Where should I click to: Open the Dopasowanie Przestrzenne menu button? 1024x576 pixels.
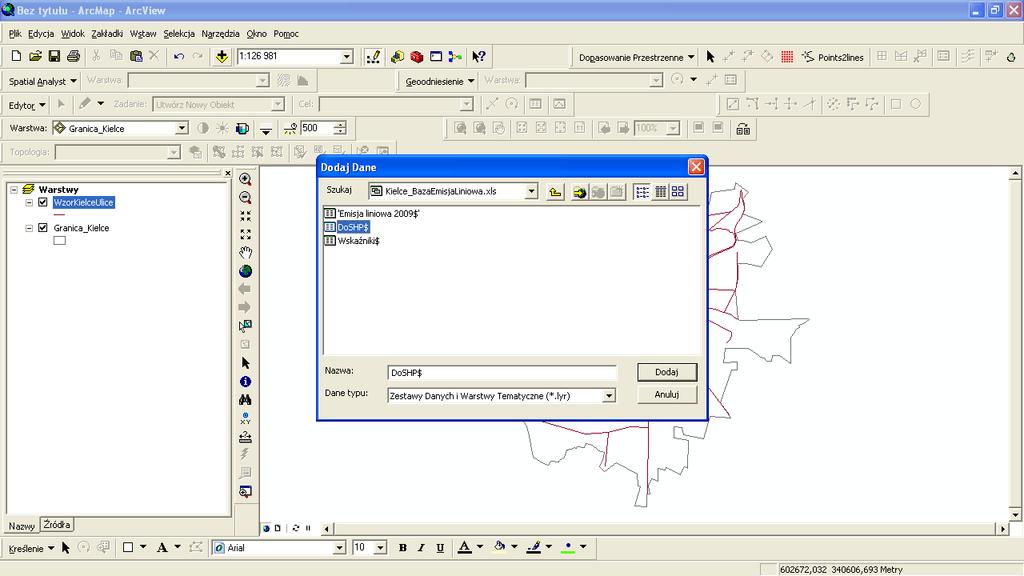point(636,57)
